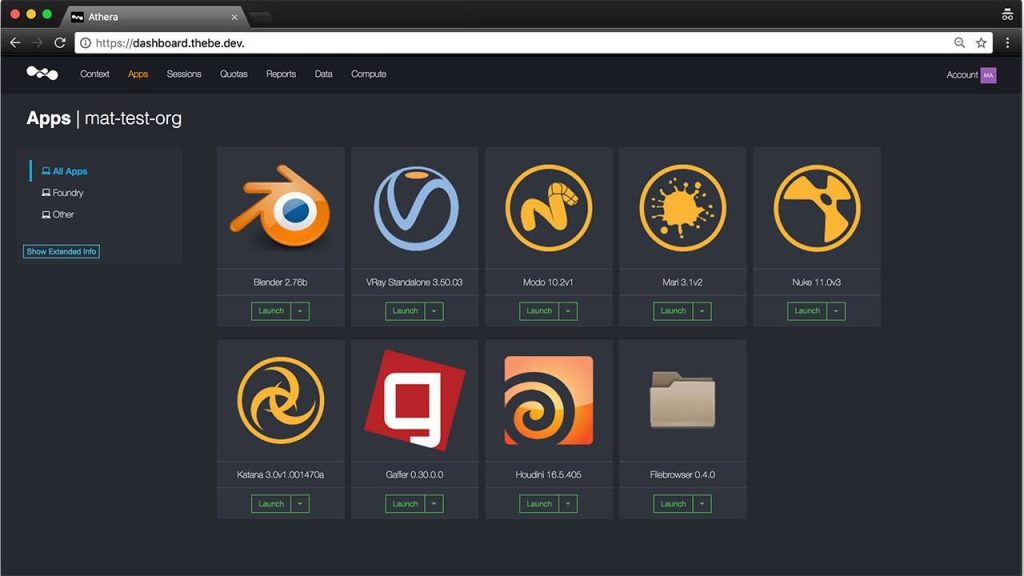Viewport: 1024px width, 576px height.
Task: Open the Sessions tab
Action: point(184,74)
